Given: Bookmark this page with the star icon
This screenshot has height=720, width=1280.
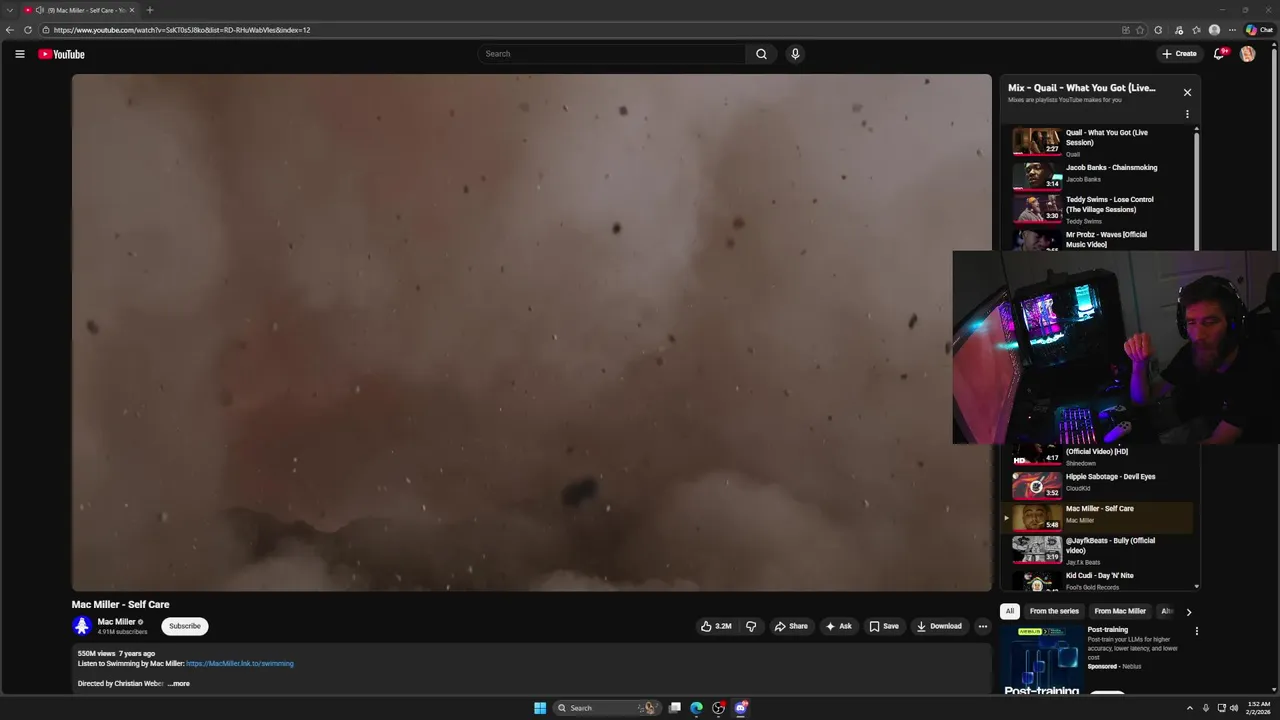Looking at the screenshot, I should click(1140, 30).
